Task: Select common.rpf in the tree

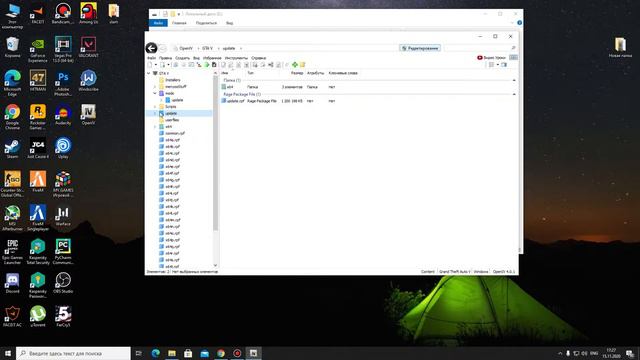Action: click(175, 133)
